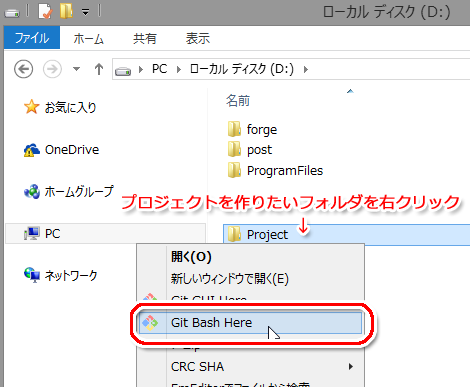Expand the chevron after PC in address bar
This screenshot has width=470, height=387.
(179, 70)
